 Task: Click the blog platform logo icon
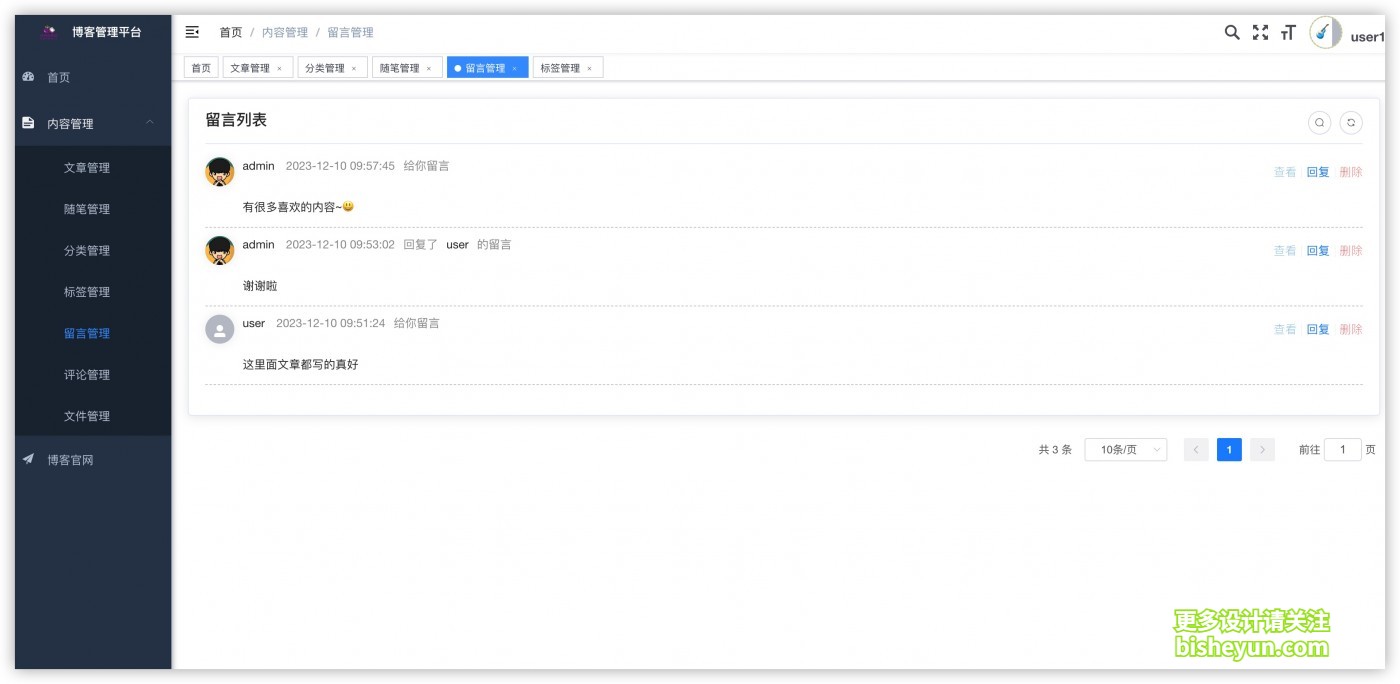tap(48, 32)
